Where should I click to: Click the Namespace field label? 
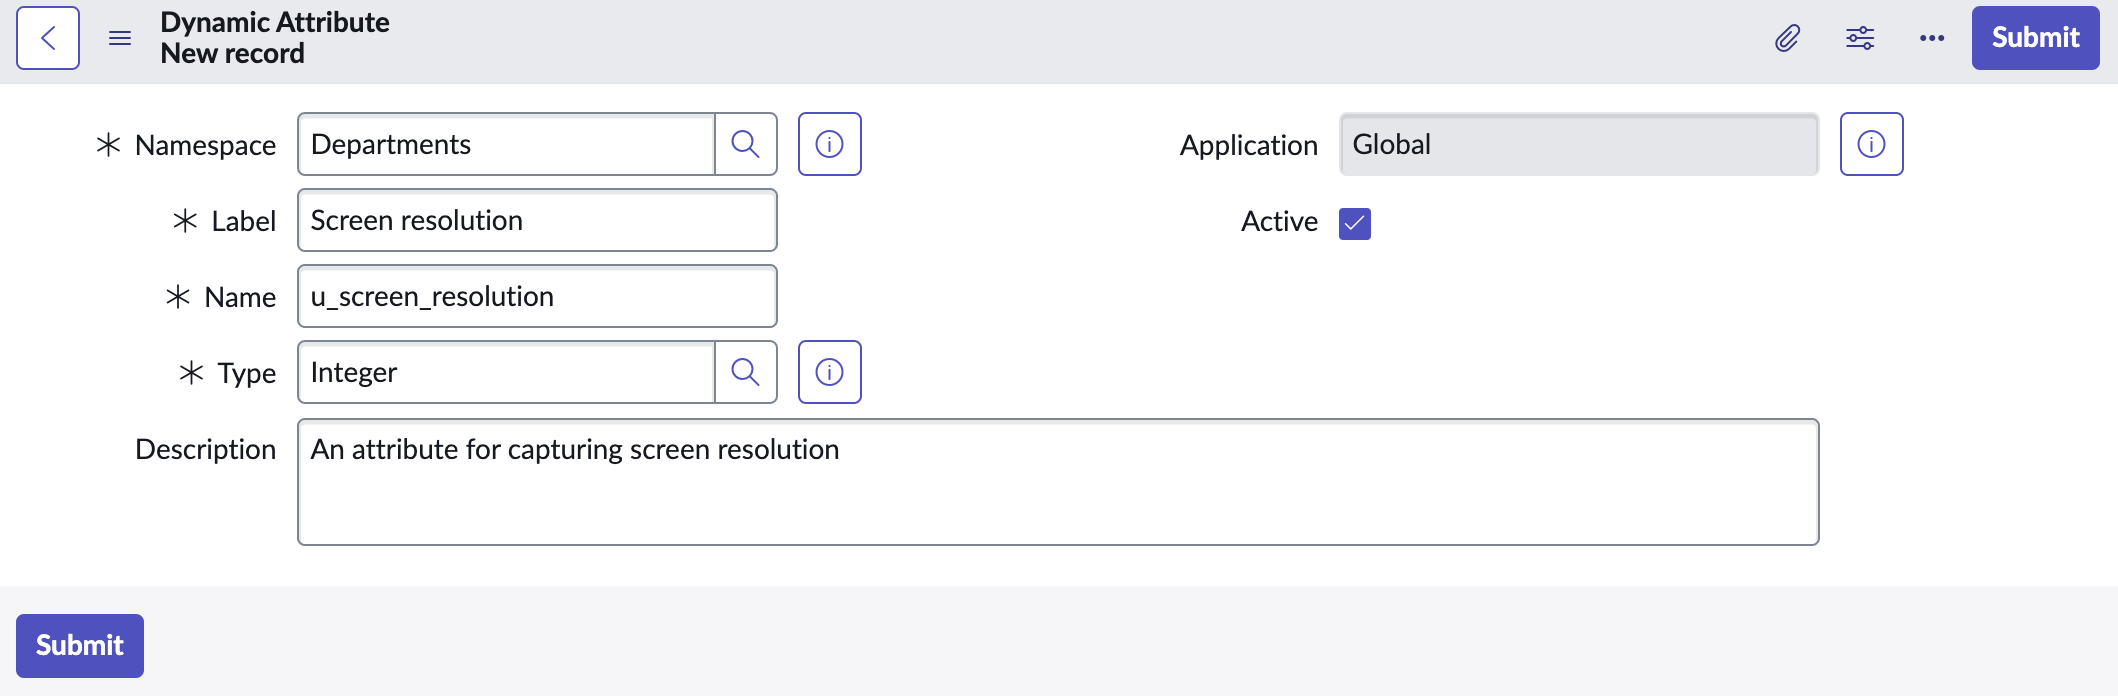(205, 145)
